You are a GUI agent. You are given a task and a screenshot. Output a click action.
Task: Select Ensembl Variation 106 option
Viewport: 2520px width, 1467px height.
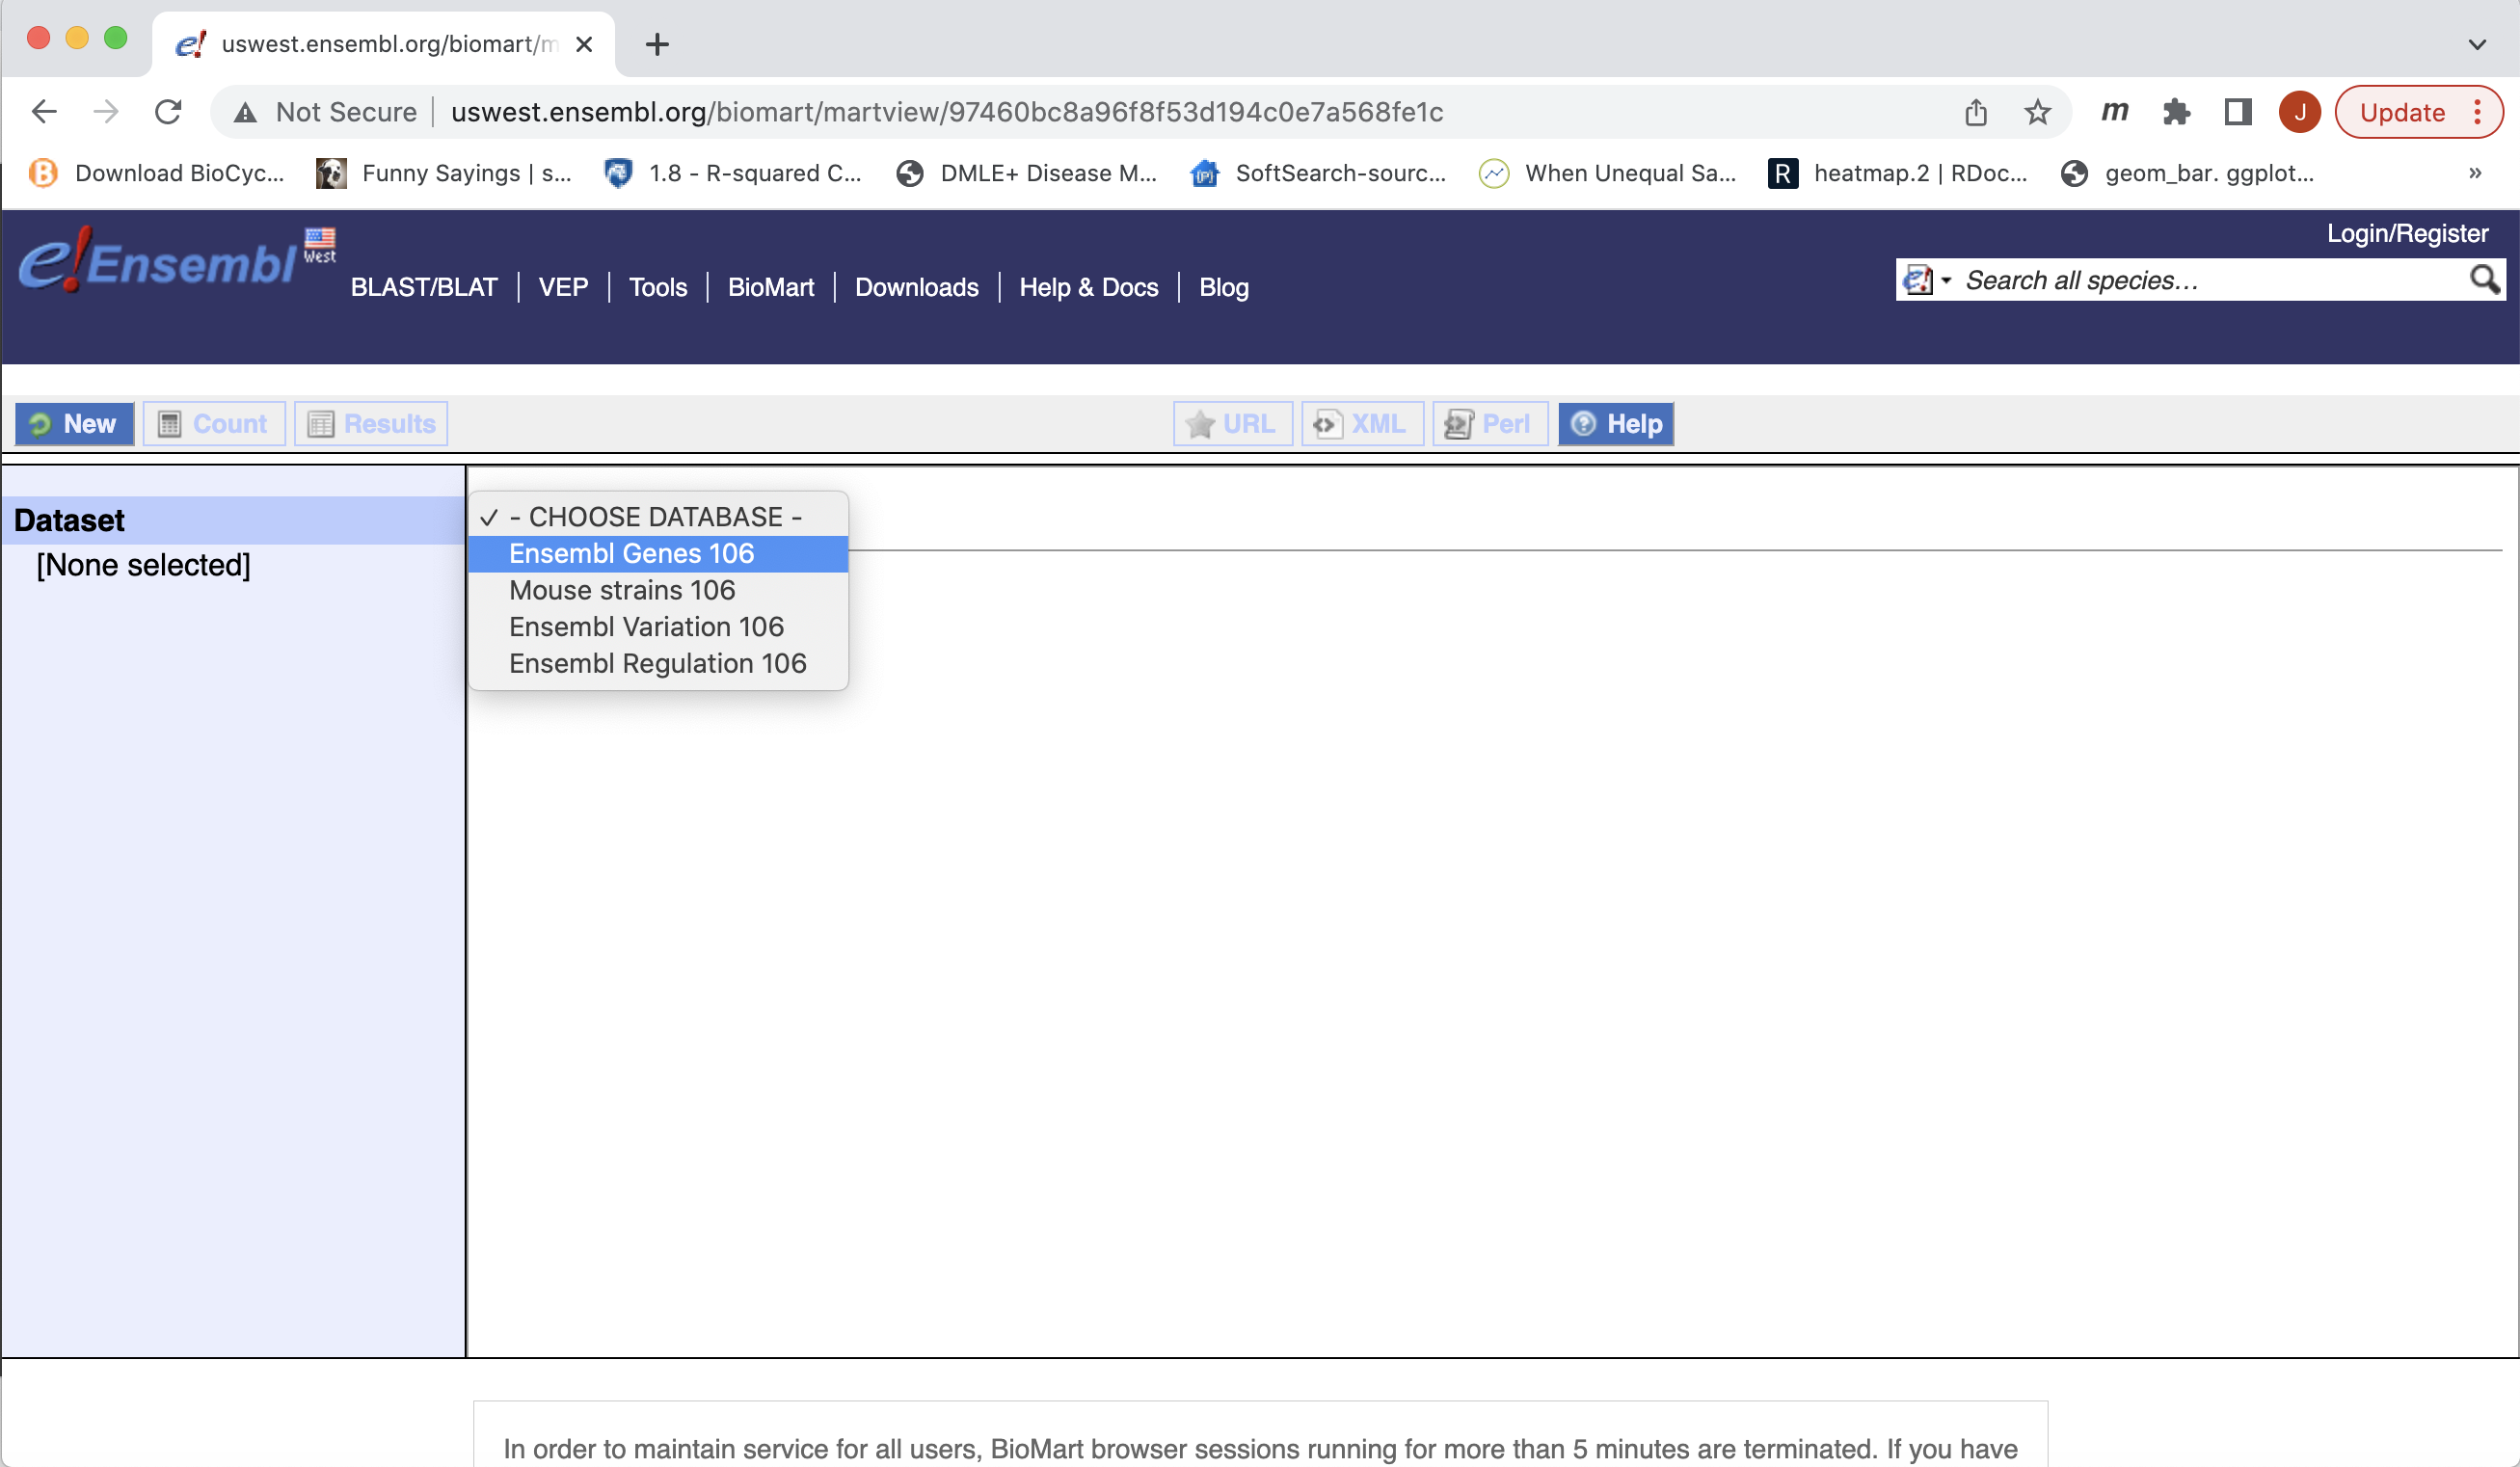click(x=658, y=627)
